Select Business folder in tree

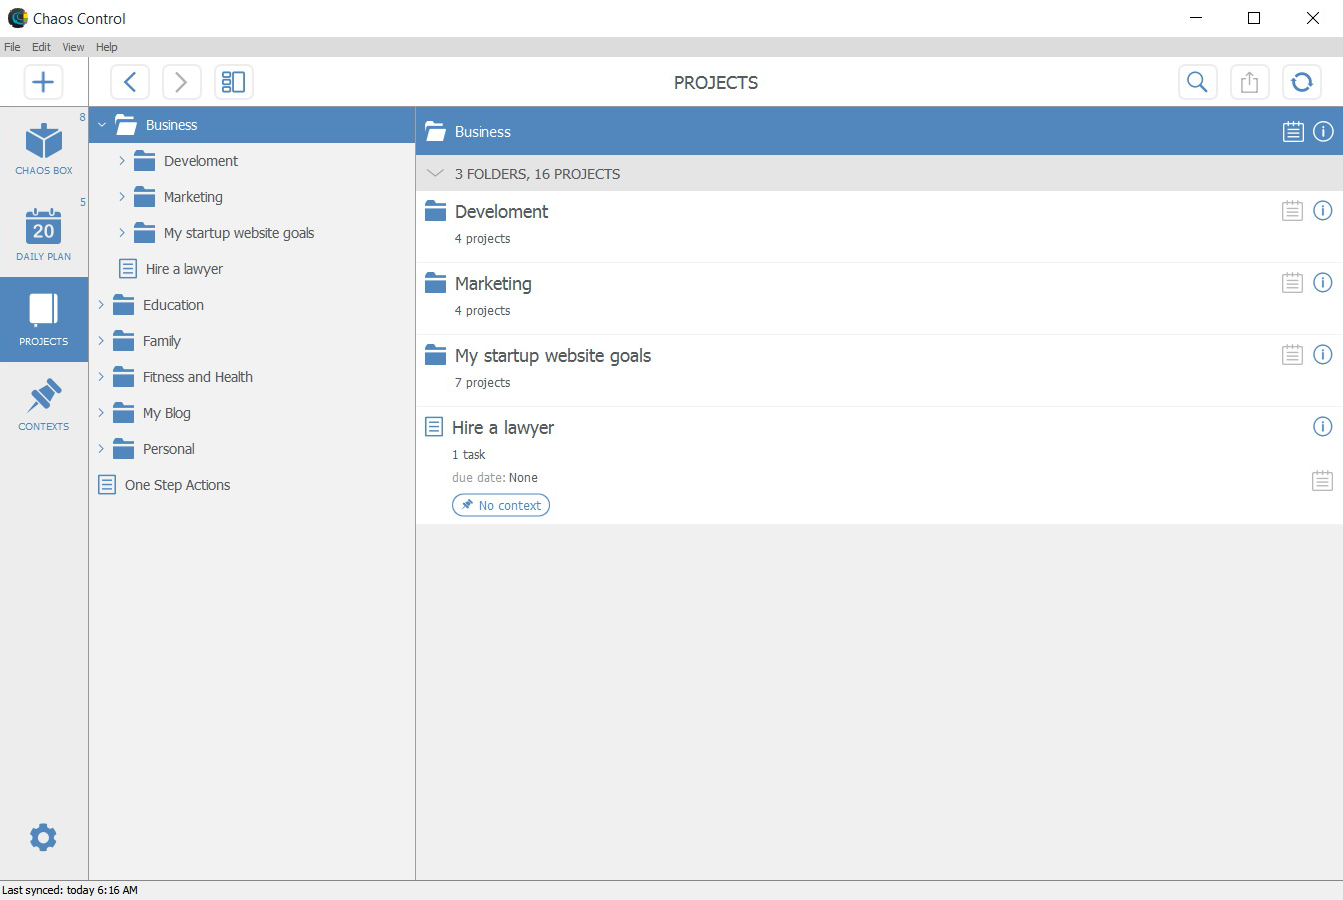[x=252, y=125]
